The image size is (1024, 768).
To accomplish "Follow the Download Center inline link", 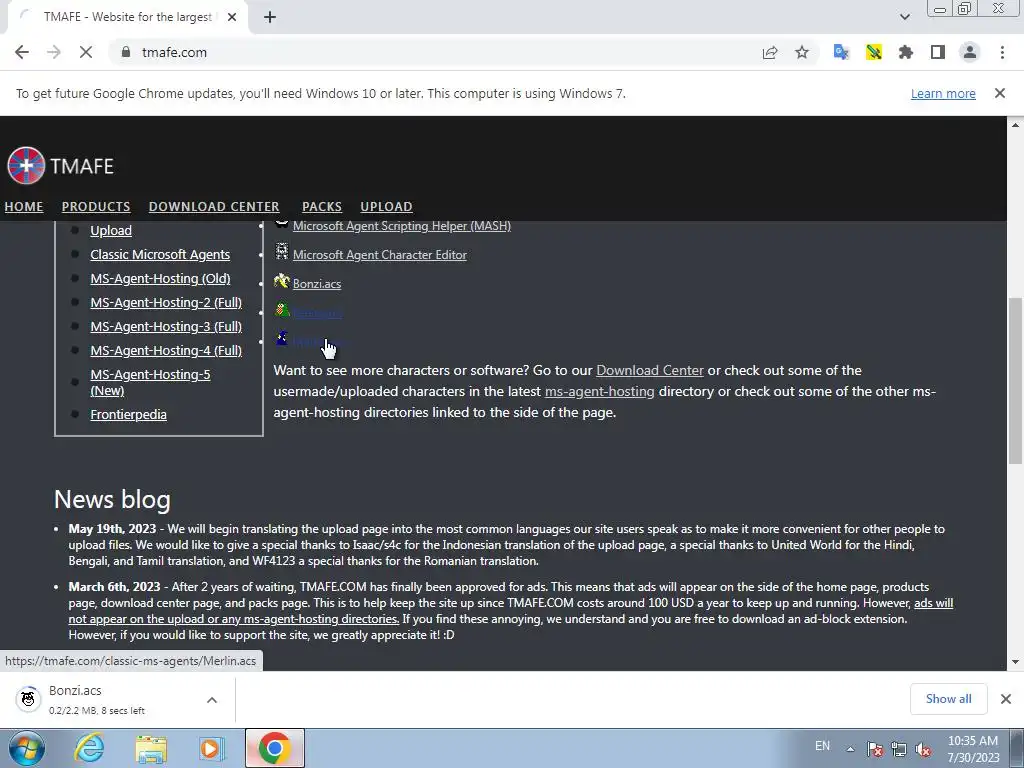I will coord(650,370).
